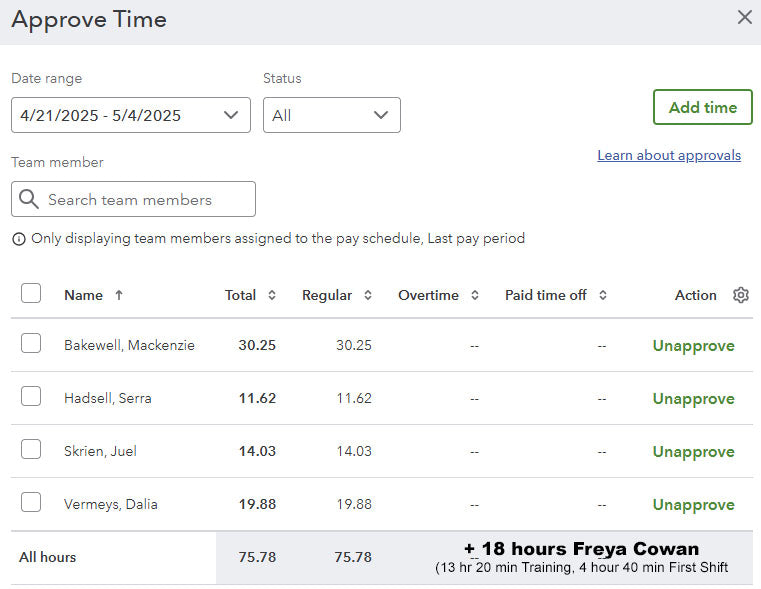Toggle the select-all header checkbox
This screenshot has width=761, height=589.
(31, 293)
